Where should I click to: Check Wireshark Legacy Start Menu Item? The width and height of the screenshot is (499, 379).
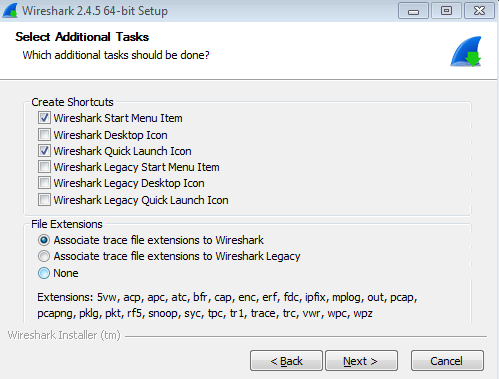pyautogui.click(x=44, y=167)
